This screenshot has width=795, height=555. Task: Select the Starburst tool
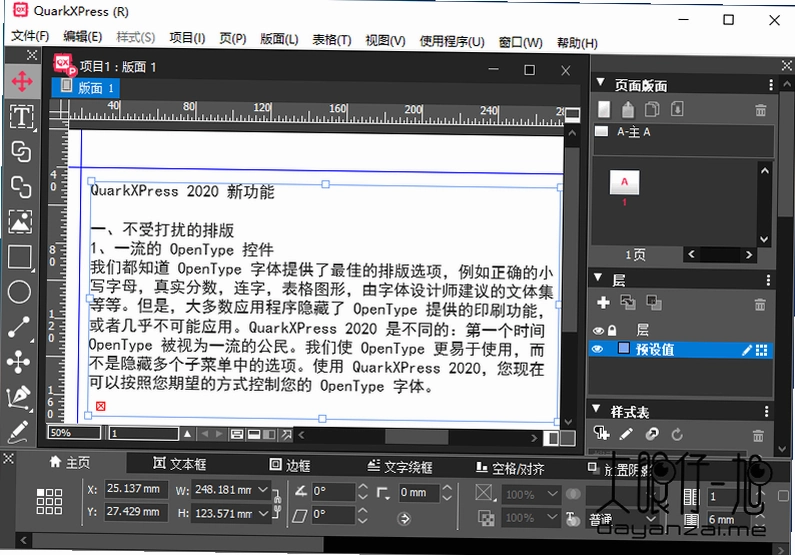pyautogui.click(x=19, y=362)
